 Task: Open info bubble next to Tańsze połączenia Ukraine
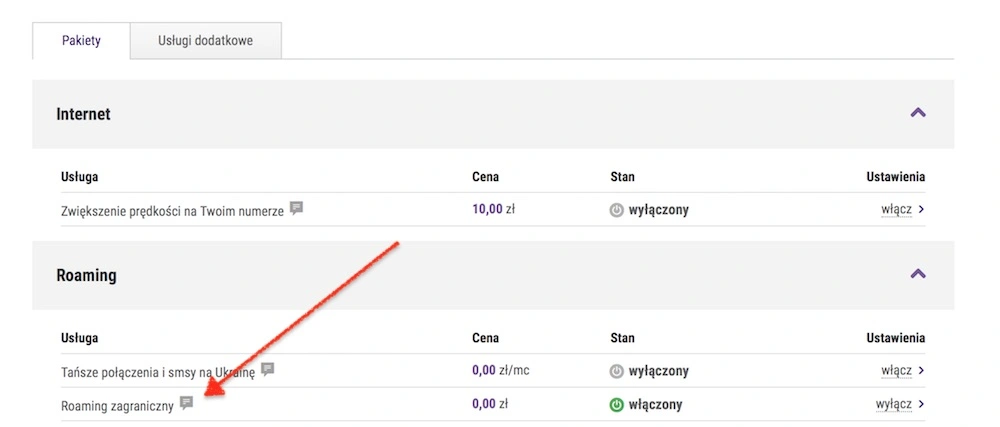268,369
